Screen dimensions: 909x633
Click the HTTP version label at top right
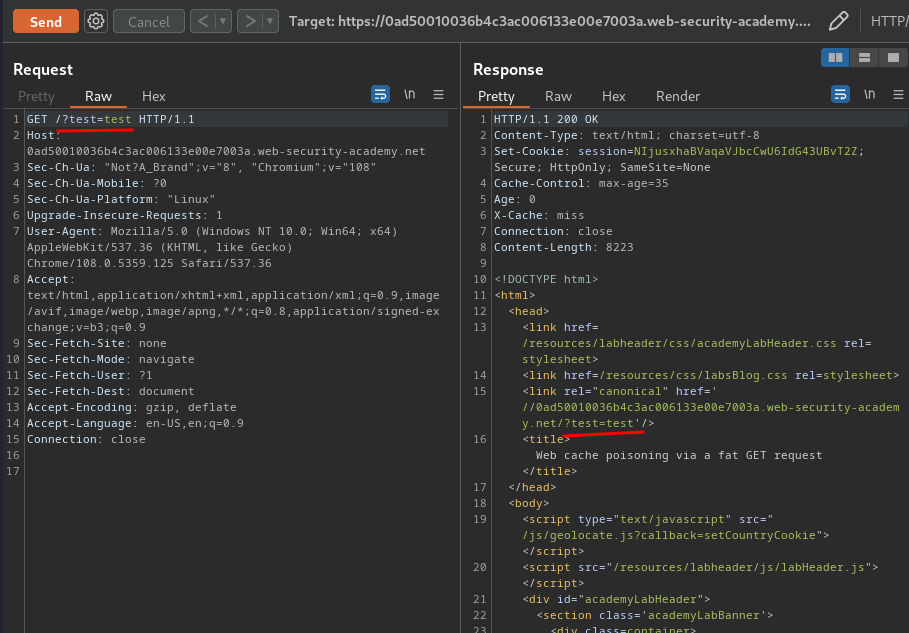(x=890, y=21)
